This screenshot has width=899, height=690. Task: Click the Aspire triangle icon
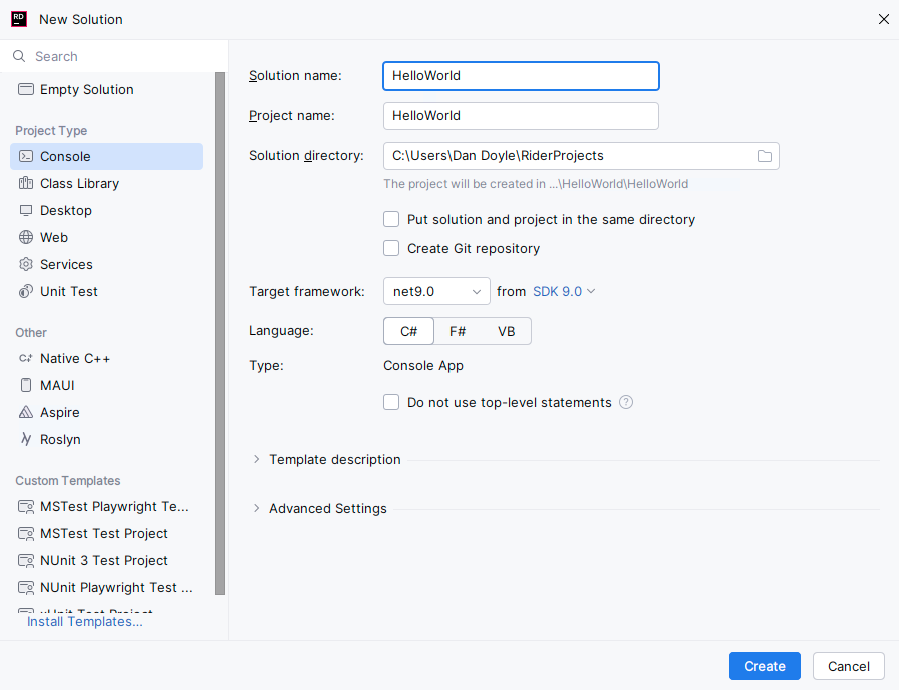click(26, 412)
